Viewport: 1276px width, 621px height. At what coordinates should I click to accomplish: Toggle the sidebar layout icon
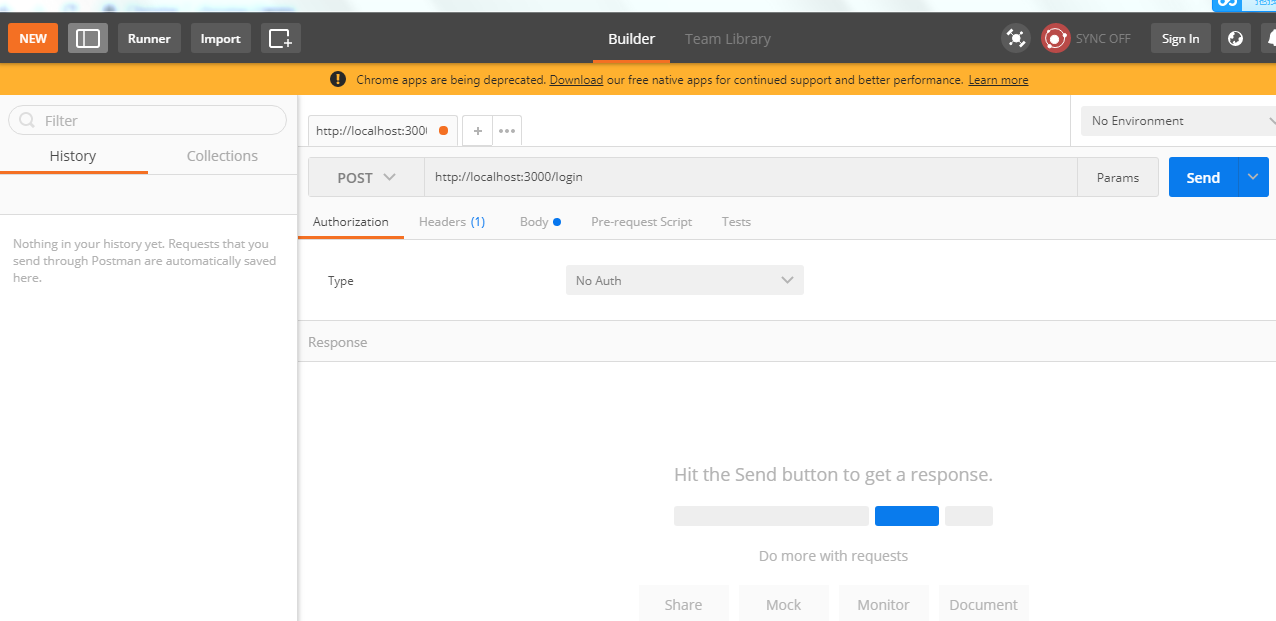point(88,38)
